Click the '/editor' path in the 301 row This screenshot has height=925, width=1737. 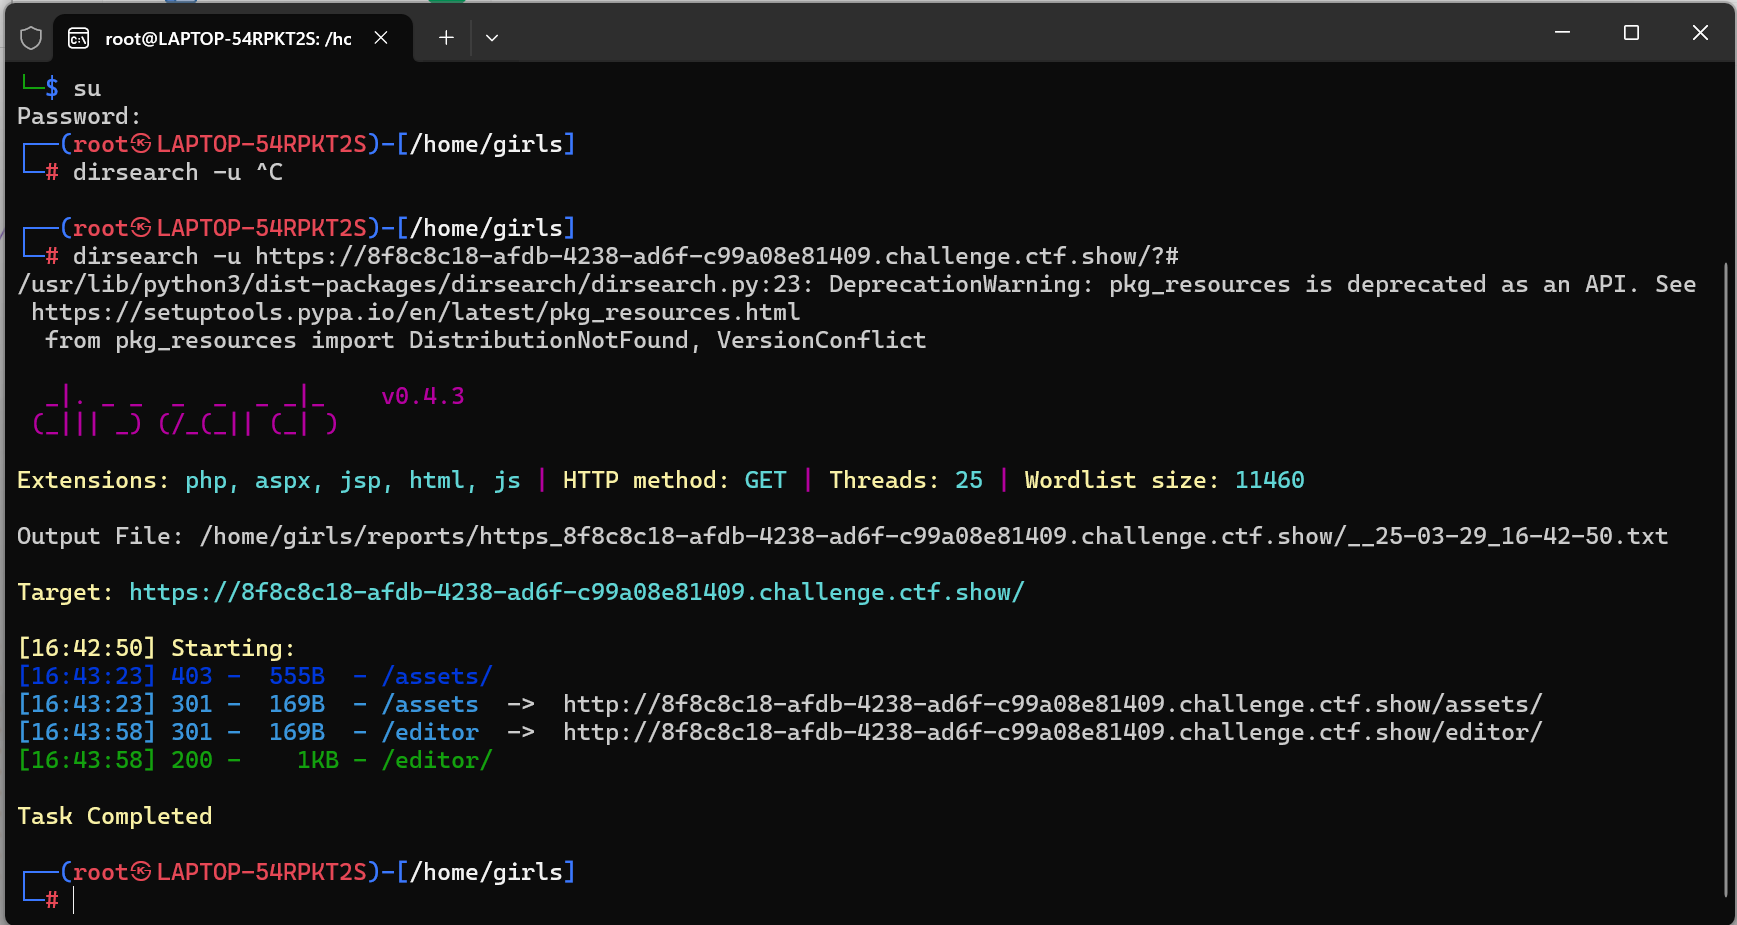pos(430,732)
